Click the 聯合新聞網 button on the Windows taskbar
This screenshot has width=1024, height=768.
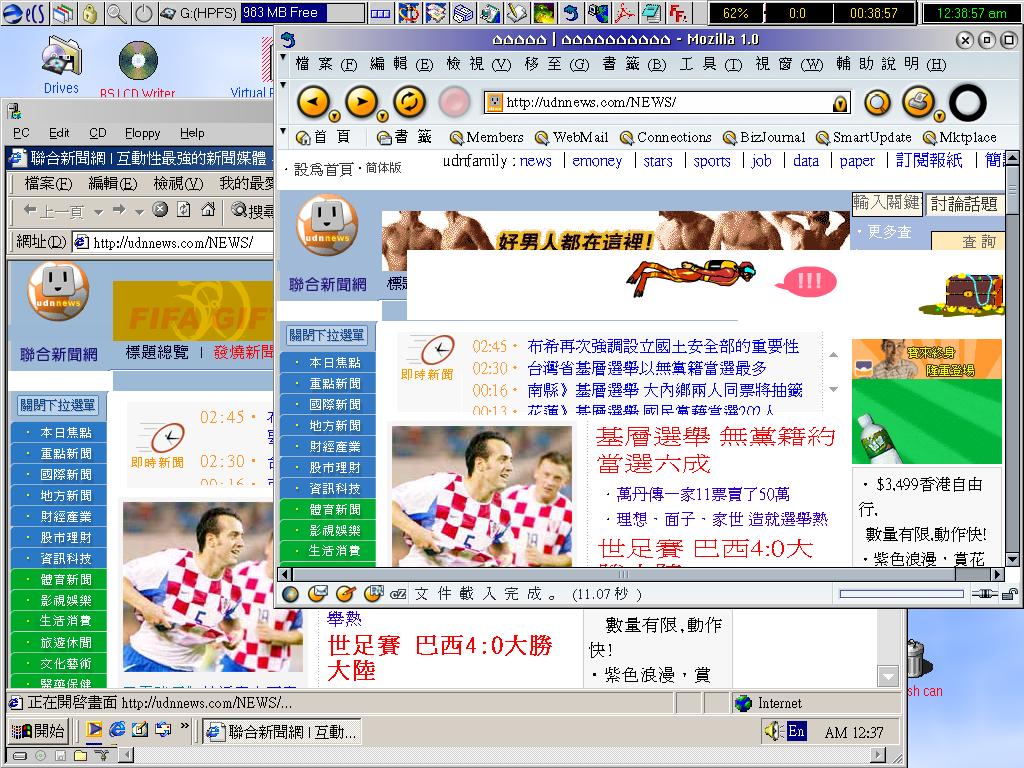282,731
